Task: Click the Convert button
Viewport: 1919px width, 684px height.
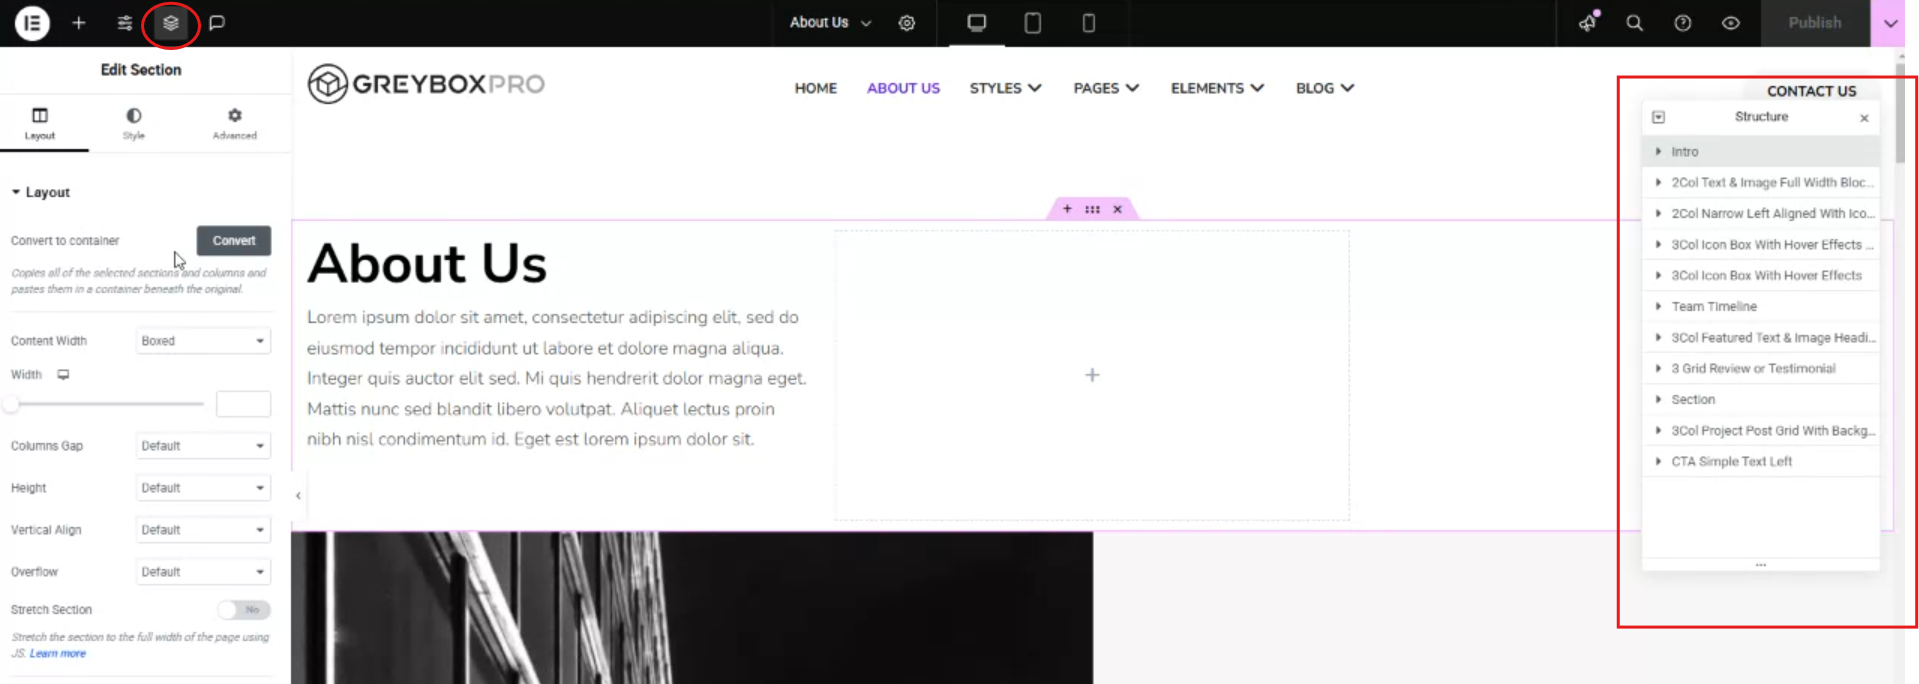Action: coord(234,241)
